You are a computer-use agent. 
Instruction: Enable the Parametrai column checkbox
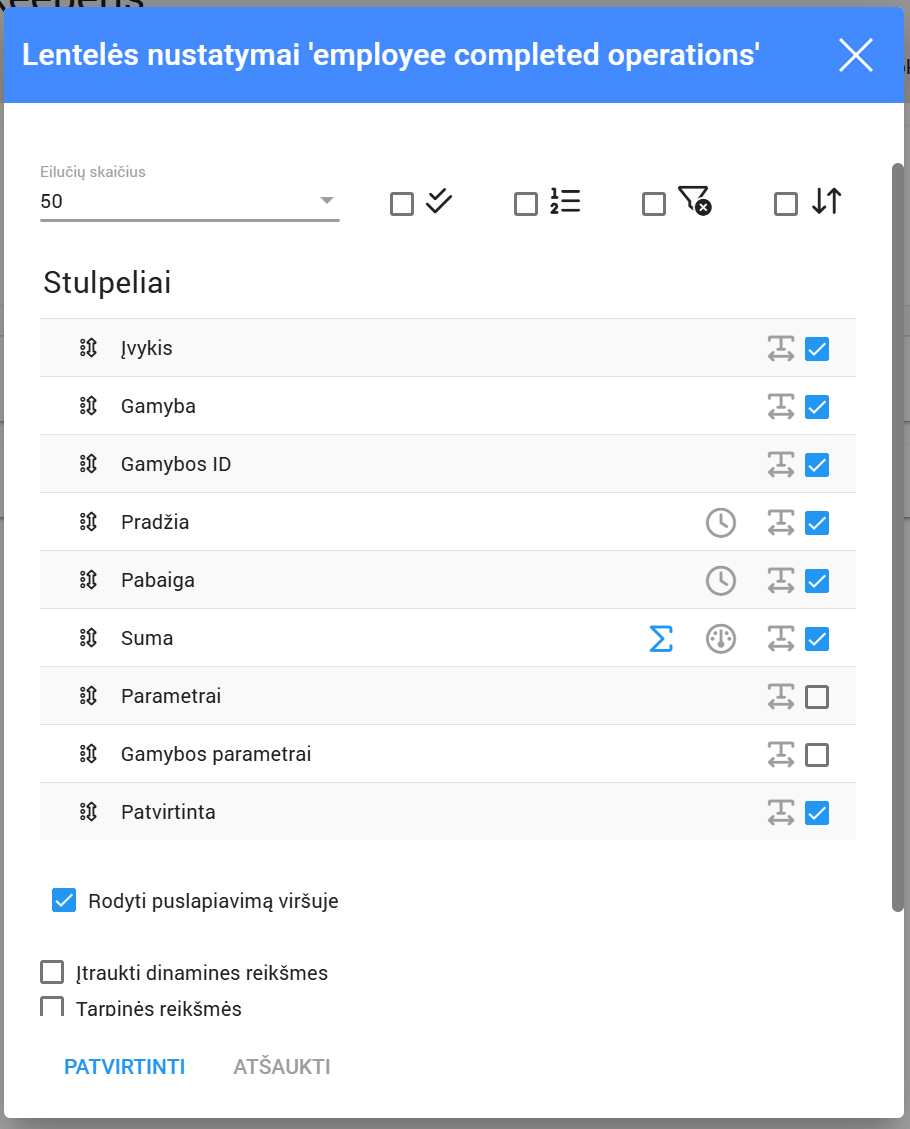tap(817, 697)
